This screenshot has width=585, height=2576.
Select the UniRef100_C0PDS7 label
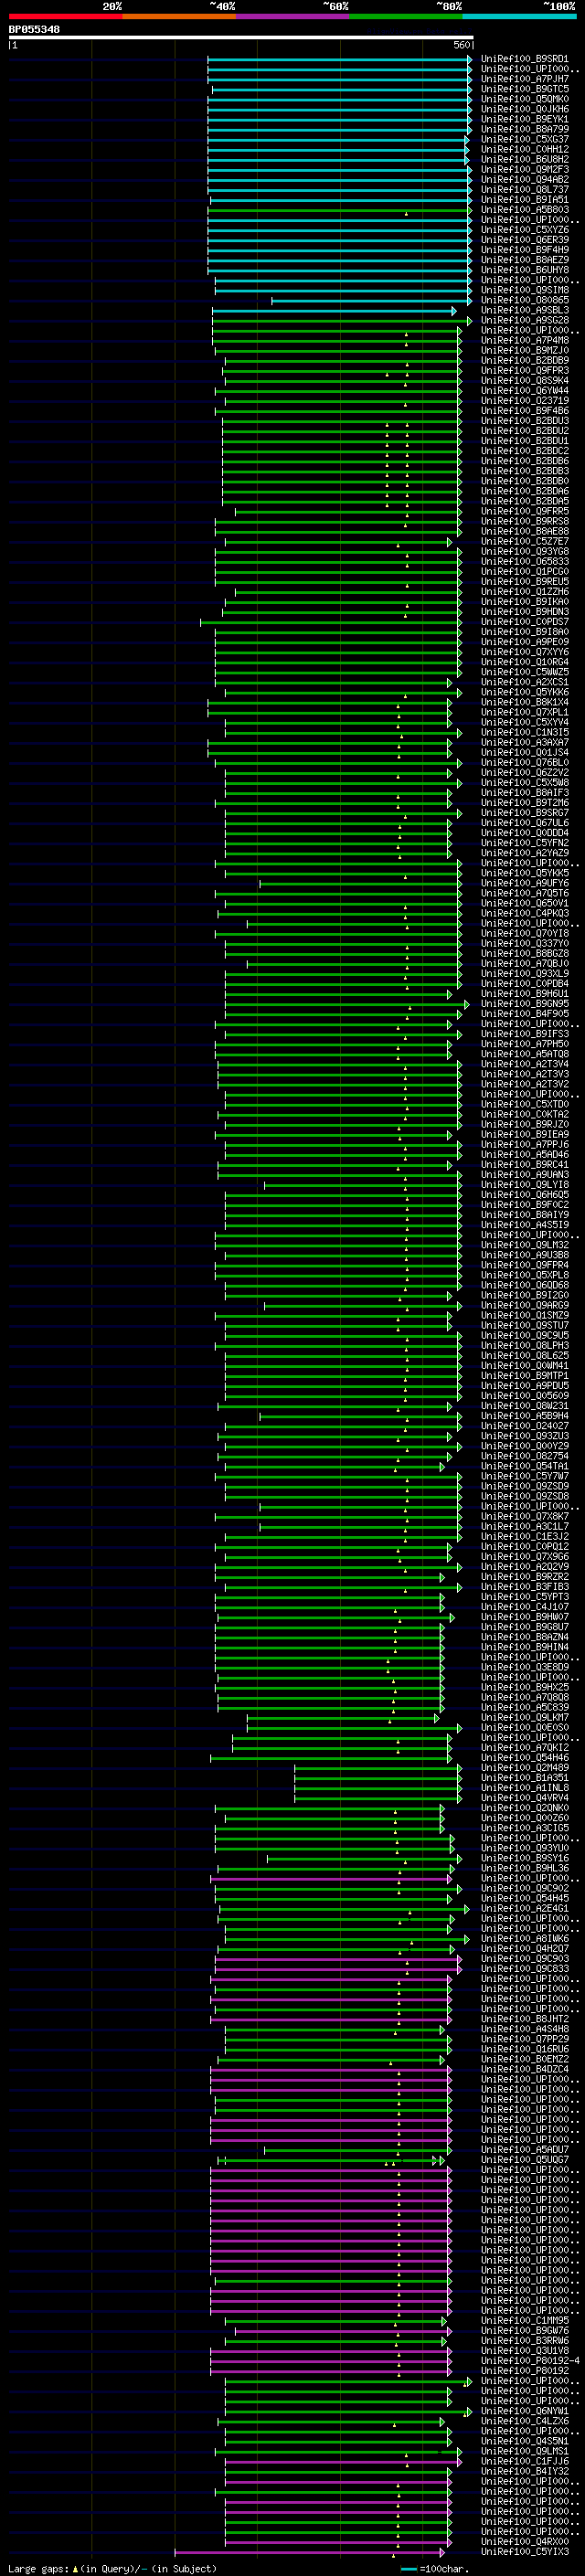(525, 622)
